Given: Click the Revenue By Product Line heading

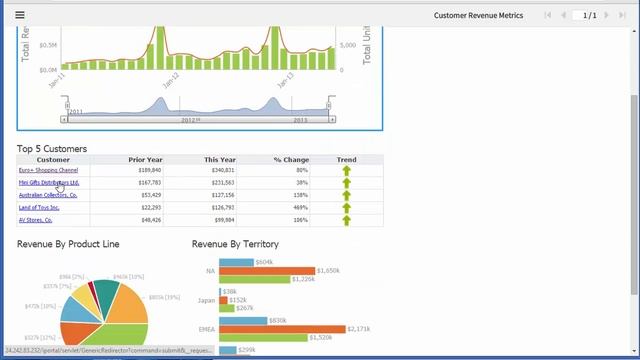Looking at the screenshot, I should click(68, 244).
